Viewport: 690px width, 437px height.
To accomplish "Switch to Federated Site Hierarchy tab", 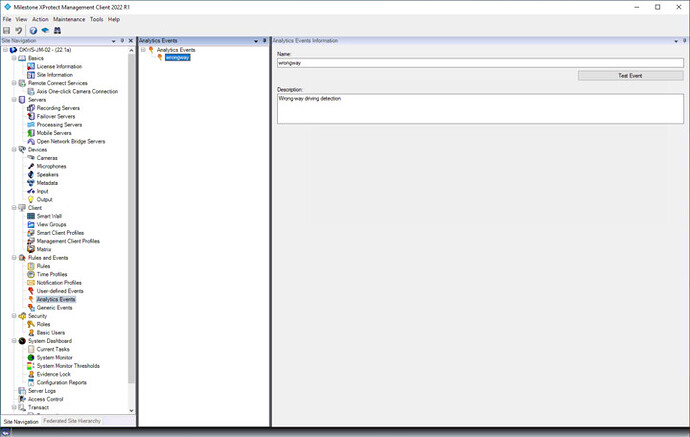I will coord(74,421).
